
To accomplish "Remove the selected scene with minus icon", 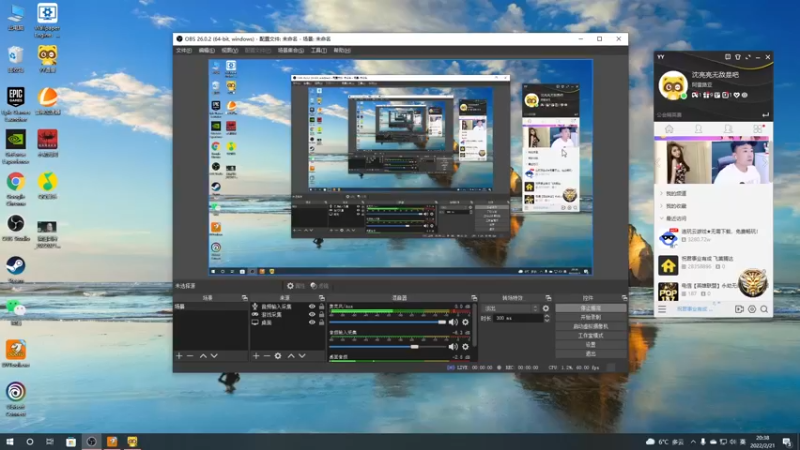I will pyautogui.click(x=190, y=356).
